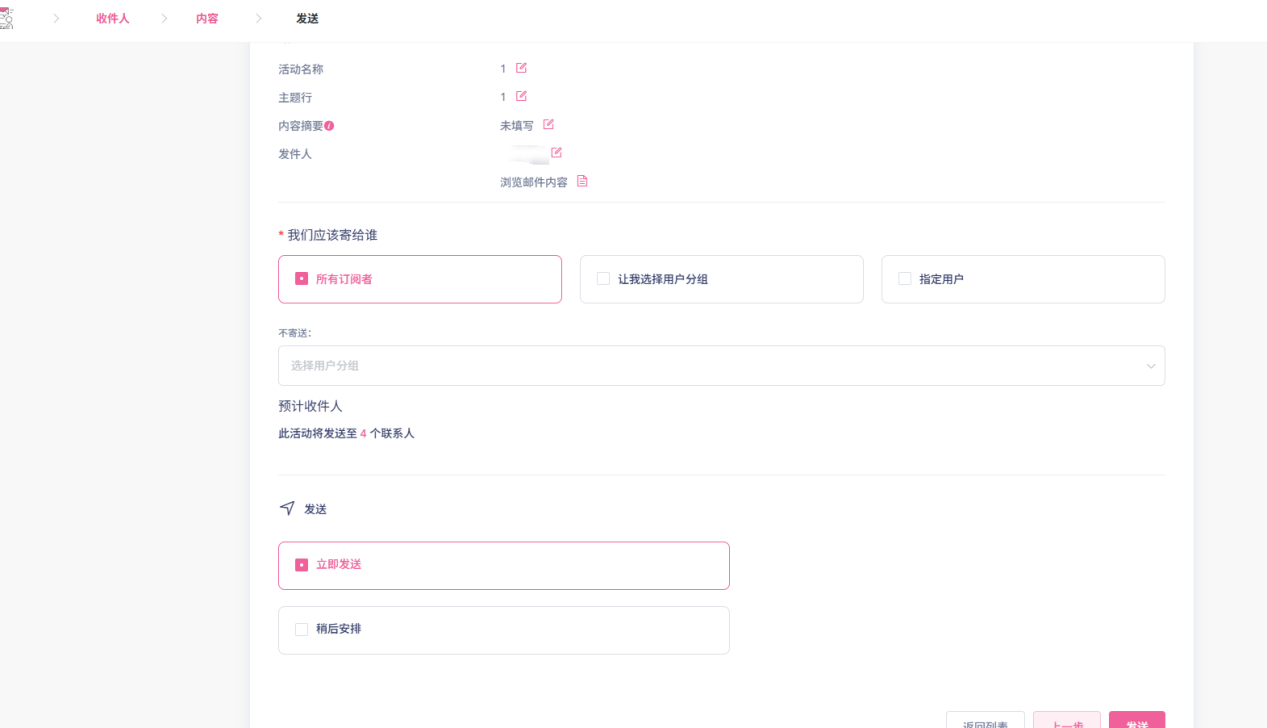This screenshot has height=728, width=1267.
Task: Expand dropdown arrow under 不寄送
Action: [1150, 366]
